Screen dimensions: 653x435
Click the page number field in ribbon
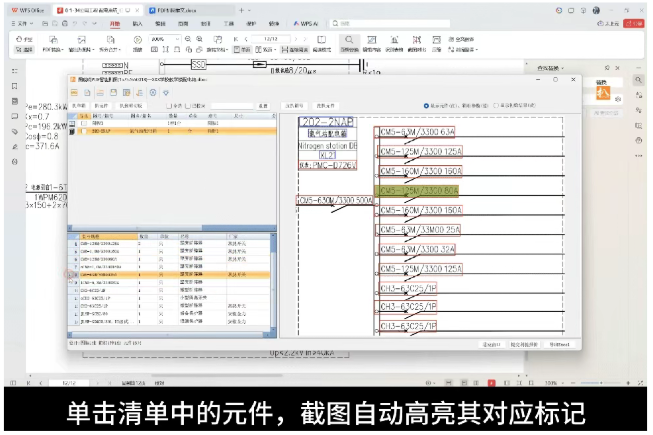click(x=271, y=39)
